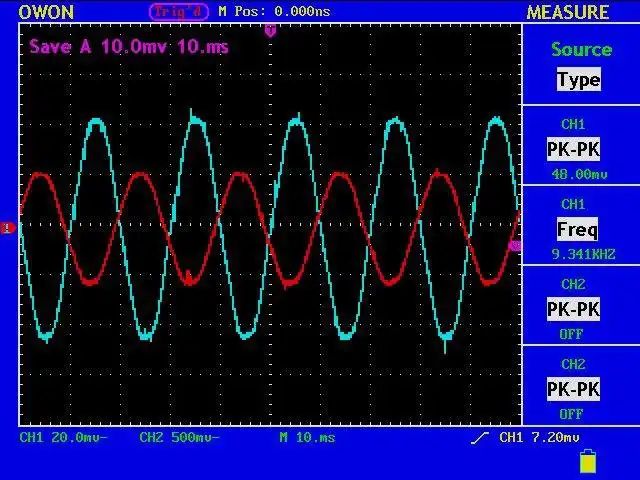This screenshot has width=640, height=480.
Task: Click the CH2 500mv scale readout
Action: click(x=179, y=438)
